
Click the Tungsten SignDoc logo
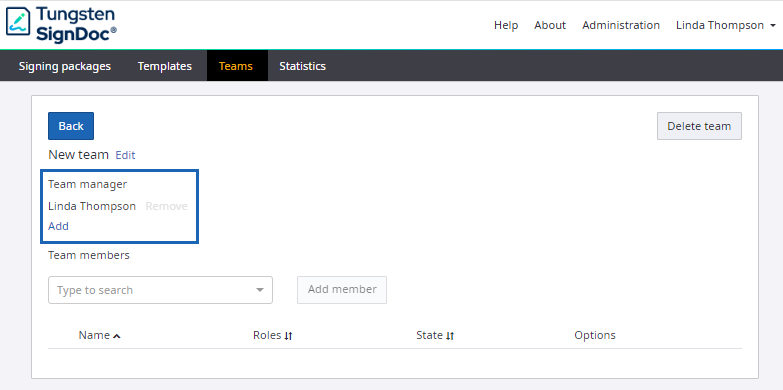point(61,25)
